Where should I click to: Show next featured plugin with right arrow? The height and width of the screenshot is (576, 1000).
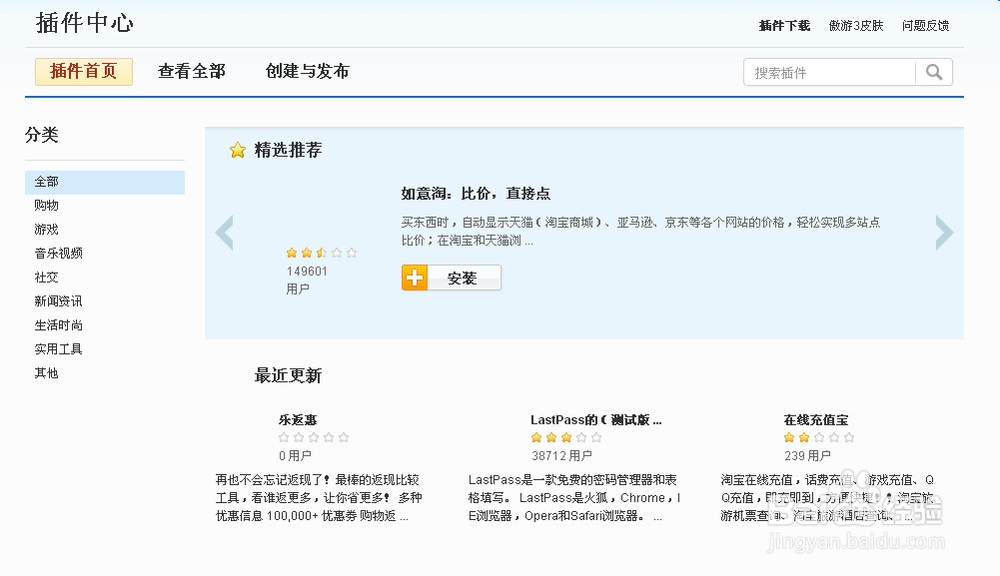click(x=944, y=233)
